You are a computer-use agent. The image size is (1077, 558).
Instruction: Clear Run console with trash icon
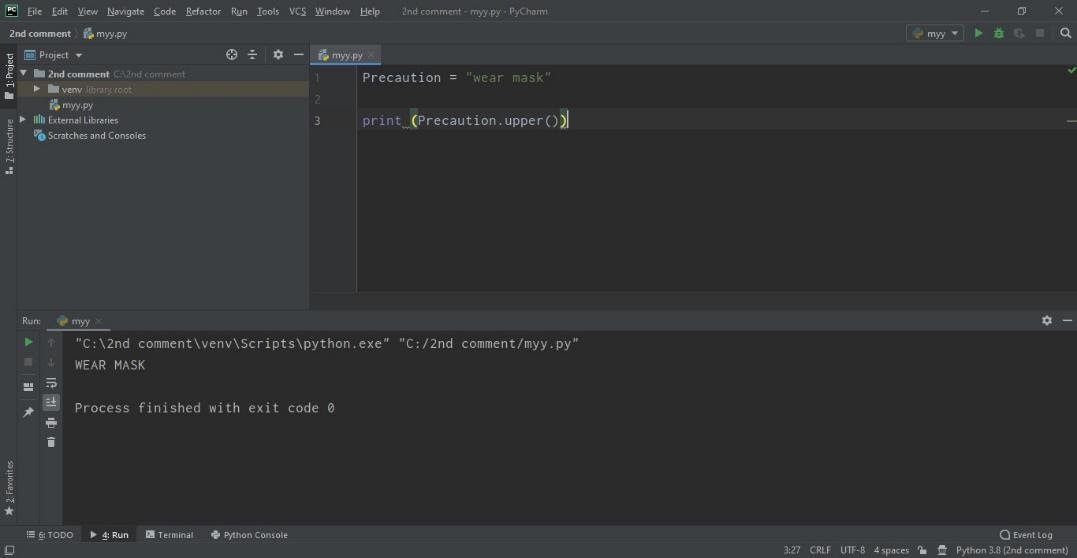(x=51, y=442)
